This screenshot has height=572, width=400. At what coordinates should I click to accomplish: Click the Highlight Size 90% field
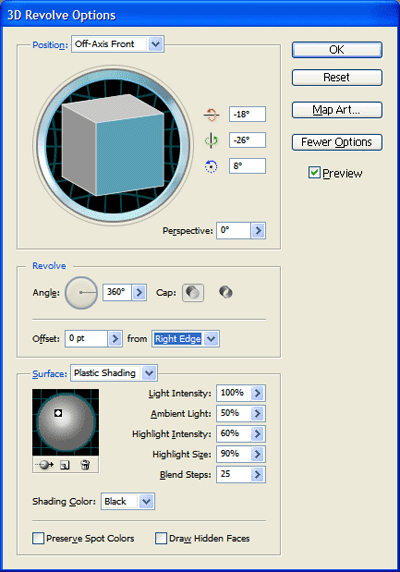pyautogui.click(x=233, y=454)
